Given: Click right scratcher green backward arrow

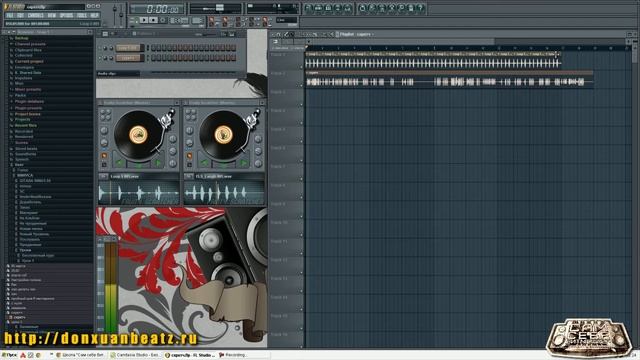Looking at the screenshot, I should [x=205, y=163].
